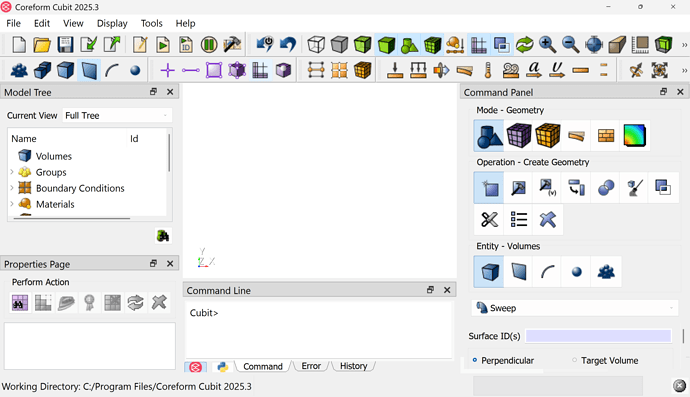The image size is (690, 397).
Task: Select the Boolean operation spheres icon
Action: (606, 188)
